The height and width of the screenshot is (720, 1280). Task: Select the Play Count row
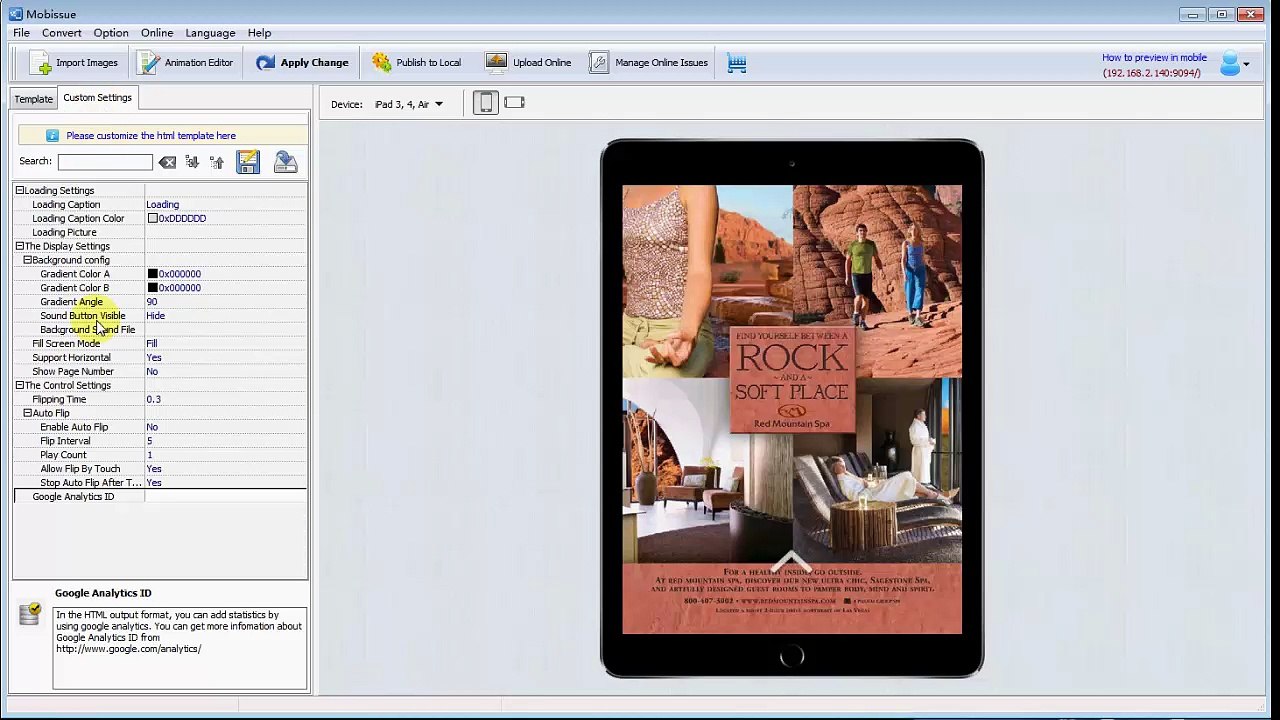pyautogui.click(x=160, y=455)
